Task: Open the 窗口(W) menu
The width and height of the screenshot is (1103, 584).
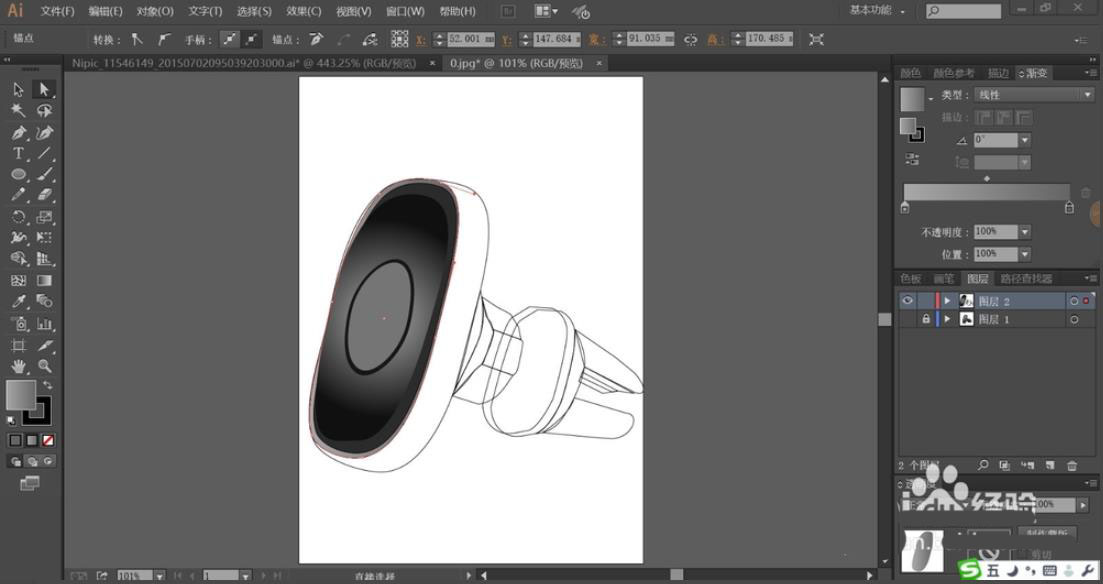Action: point(405,11)
